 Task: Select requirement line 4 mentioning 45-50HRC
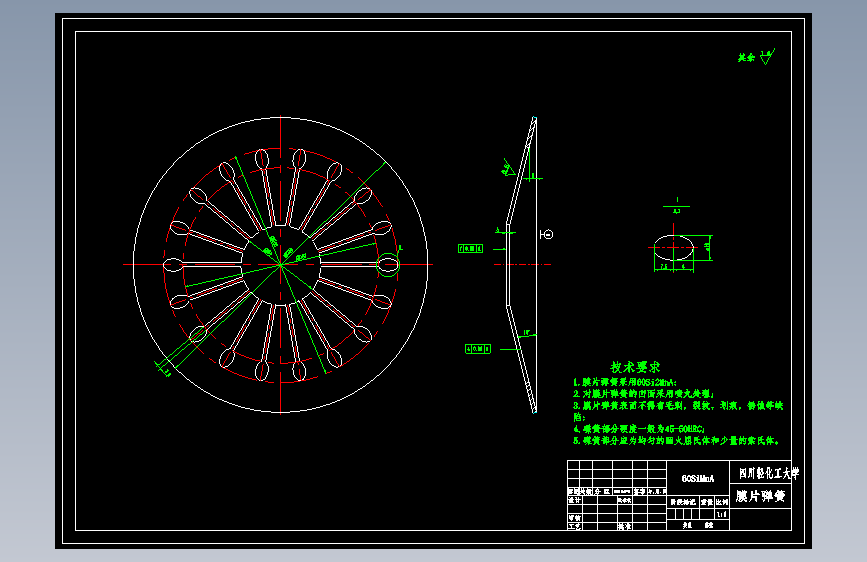coord(639,429)
